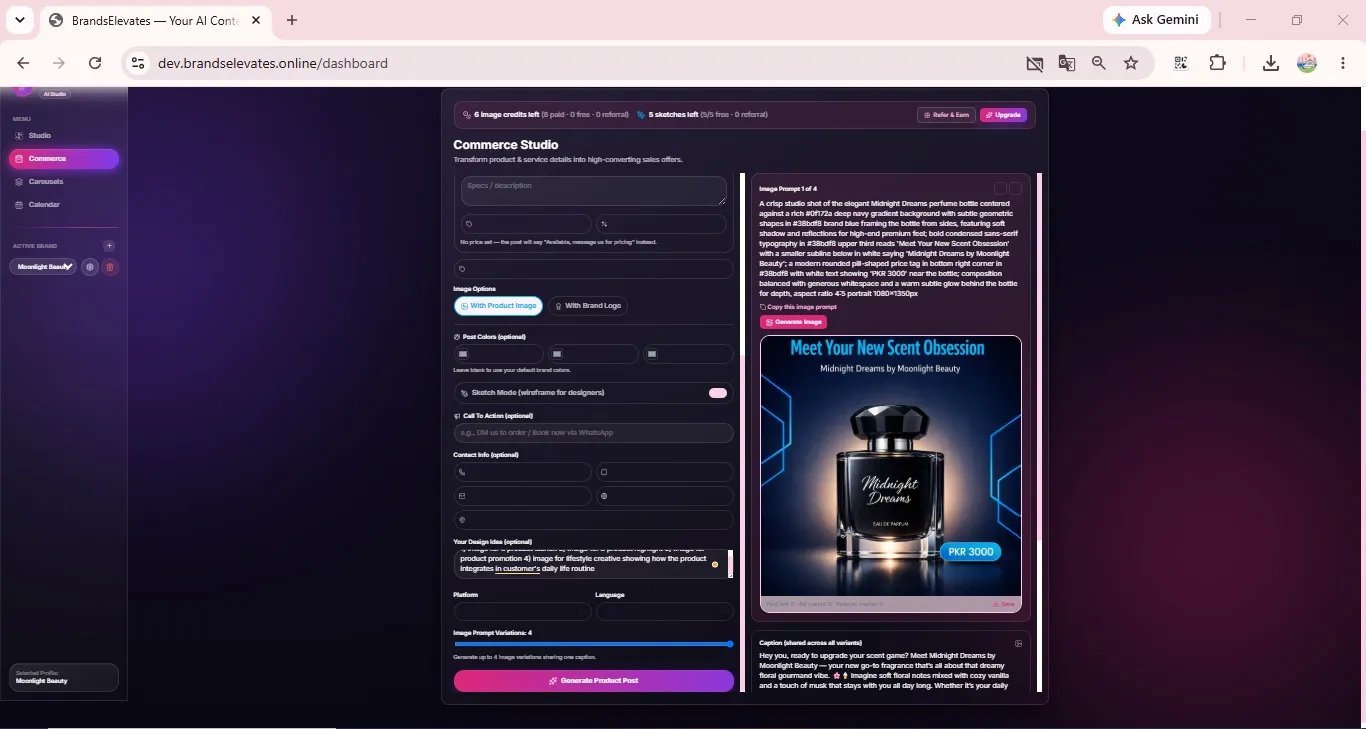
Task: Open settings for the Moonlight Beauty brand
Action: click(90, 267)
